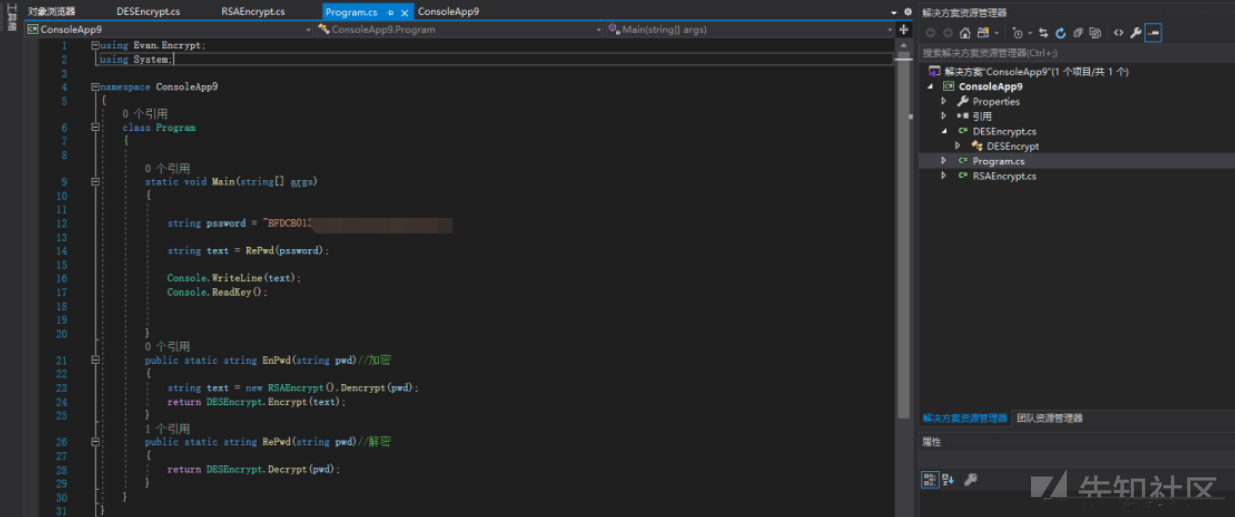This screenshot has width=1235, height=517.
Task: Open the pending changes filter dropdown arrow
Action: coord(1030,33)
